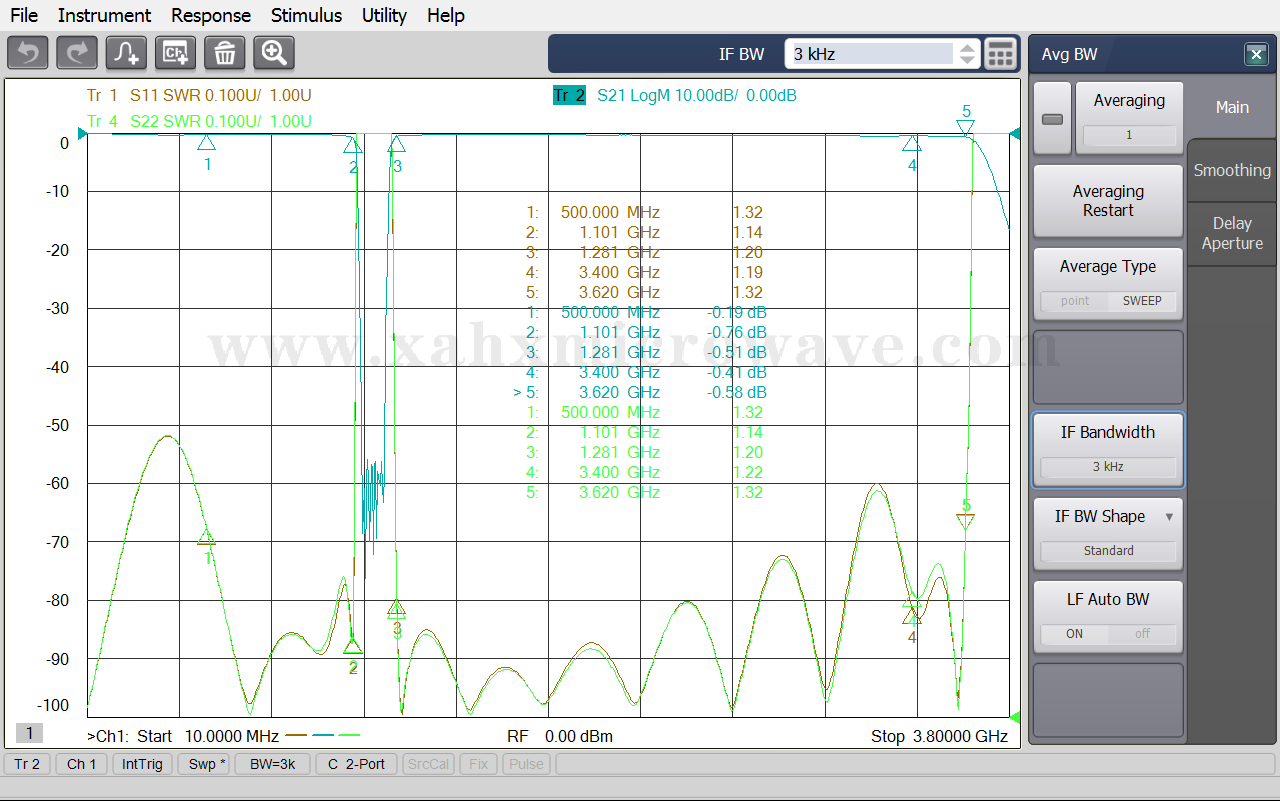
Task: Toggle the Averaging on/off indicator button
Action: [x=1052, y=119]
